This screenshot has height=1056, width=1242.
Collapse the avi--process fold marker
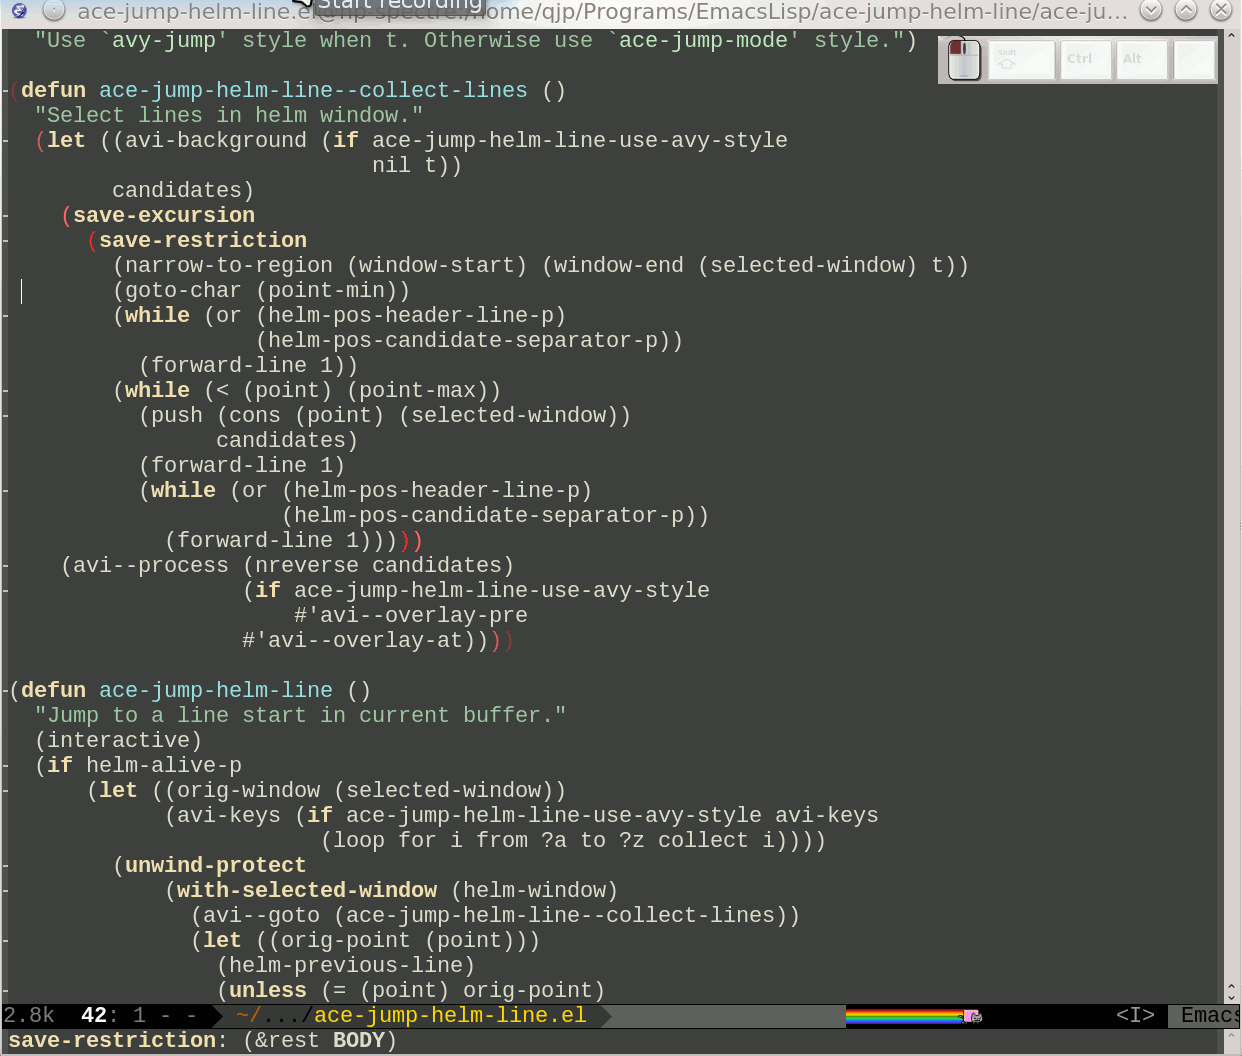(x=6, y=566)
